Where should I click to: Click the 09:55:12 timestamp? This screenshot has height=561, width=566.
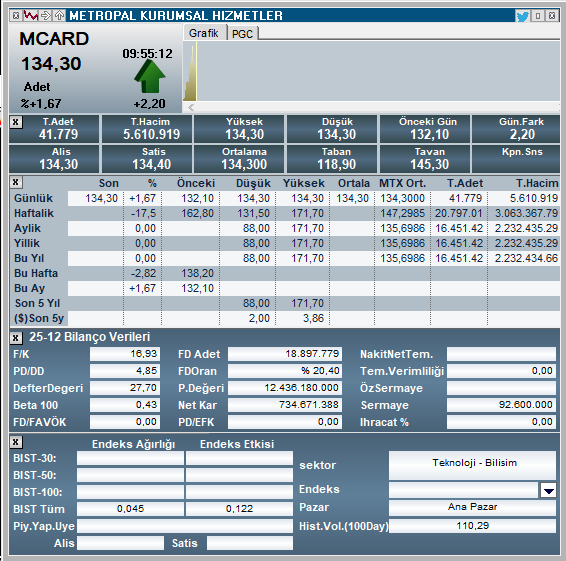pos(147,54)
